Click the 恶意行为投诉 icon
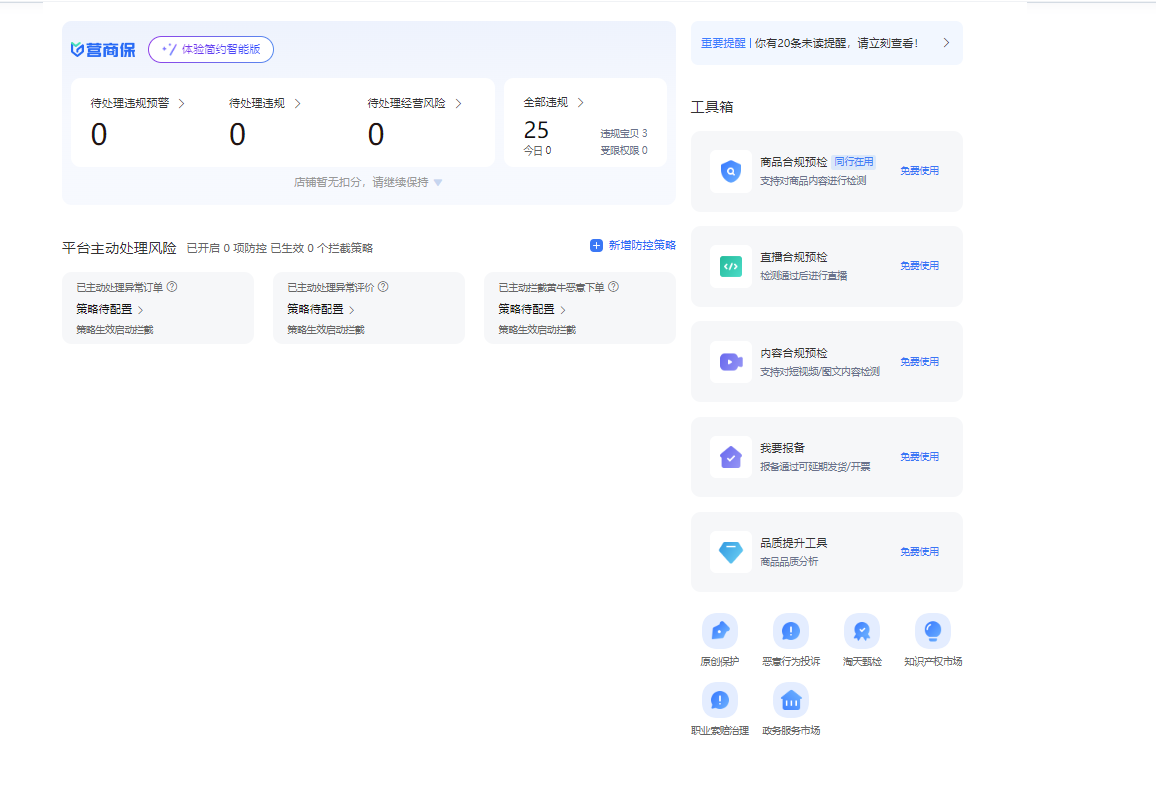The height and width of the screenshot is (796, 1156). point(790,631)
